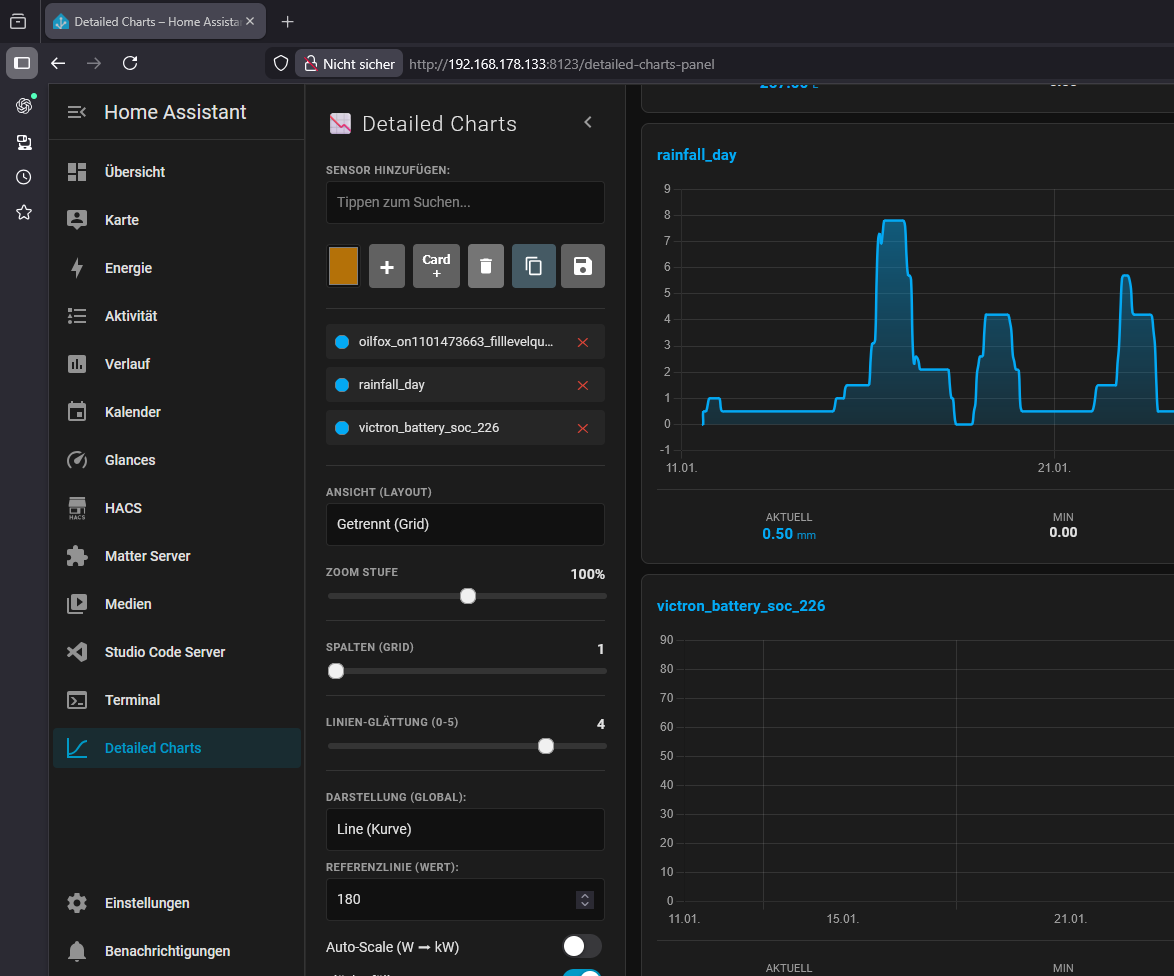This screenshot has width=1174, height=976.
Task: Click the sensor search input field
Action: click(465, 202)
